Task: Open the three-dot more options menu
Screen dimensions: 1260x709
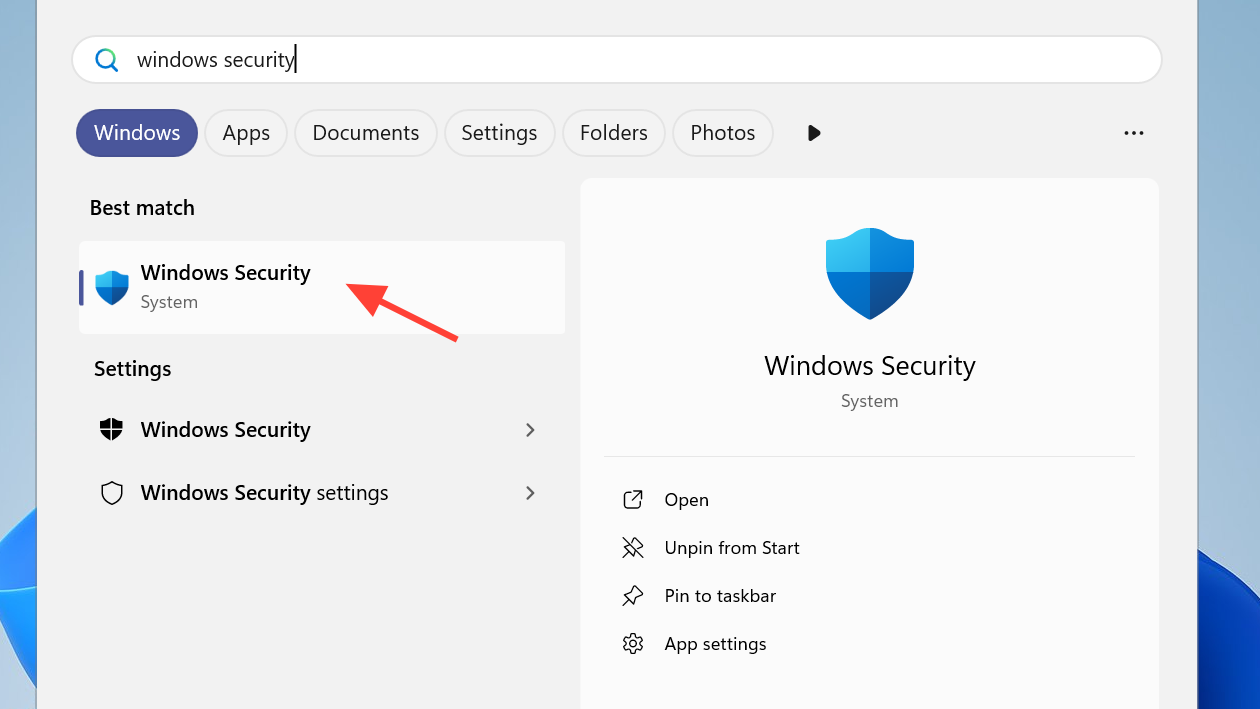Action: (1133, 133)
